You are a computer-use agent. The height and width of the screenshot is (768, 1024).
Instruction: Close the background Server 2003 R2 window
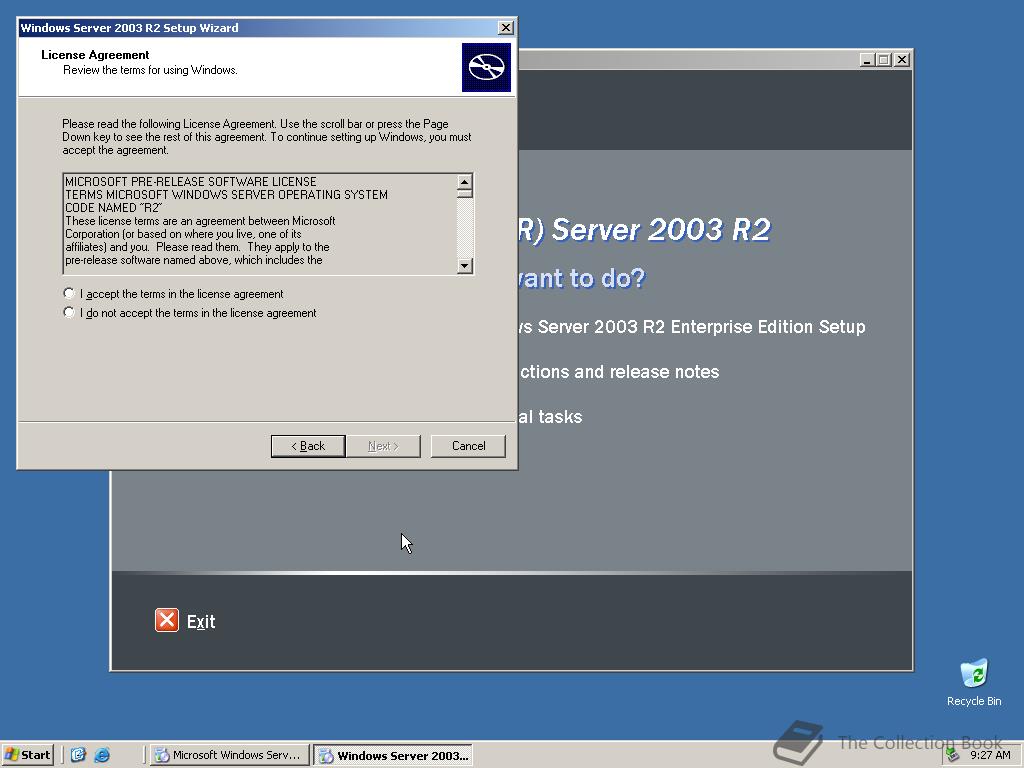pos(902,59)
